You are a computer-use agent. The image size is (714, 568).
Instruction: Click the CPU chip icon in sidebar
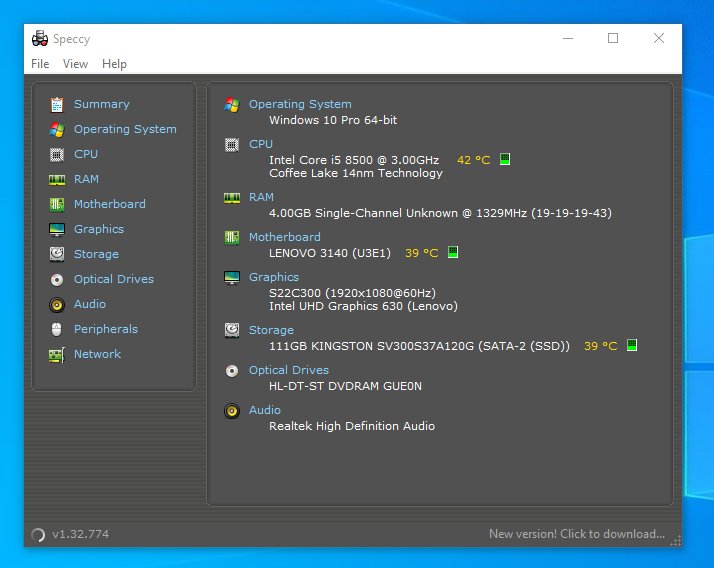57,155
